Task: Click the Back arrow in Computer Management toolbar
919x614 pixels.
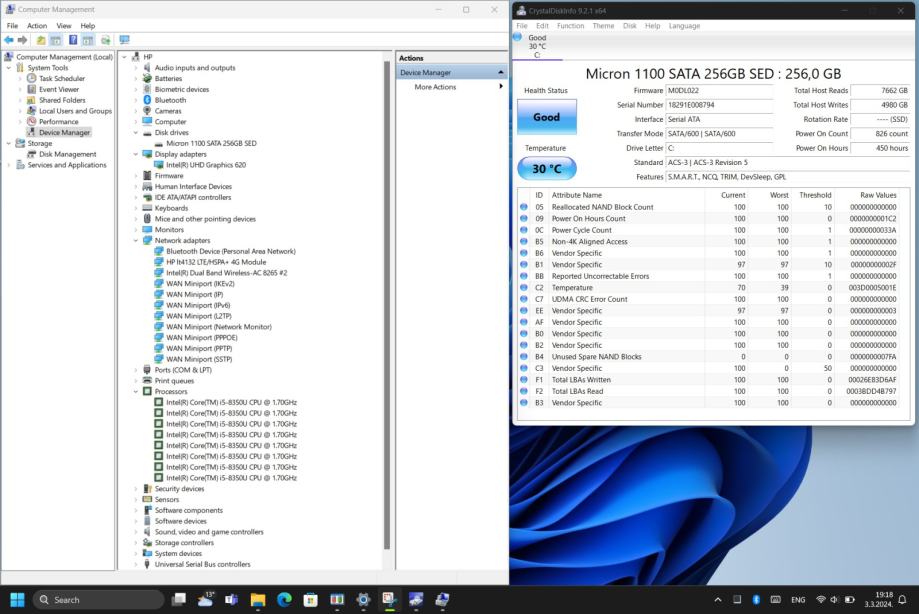Action: 9,40
